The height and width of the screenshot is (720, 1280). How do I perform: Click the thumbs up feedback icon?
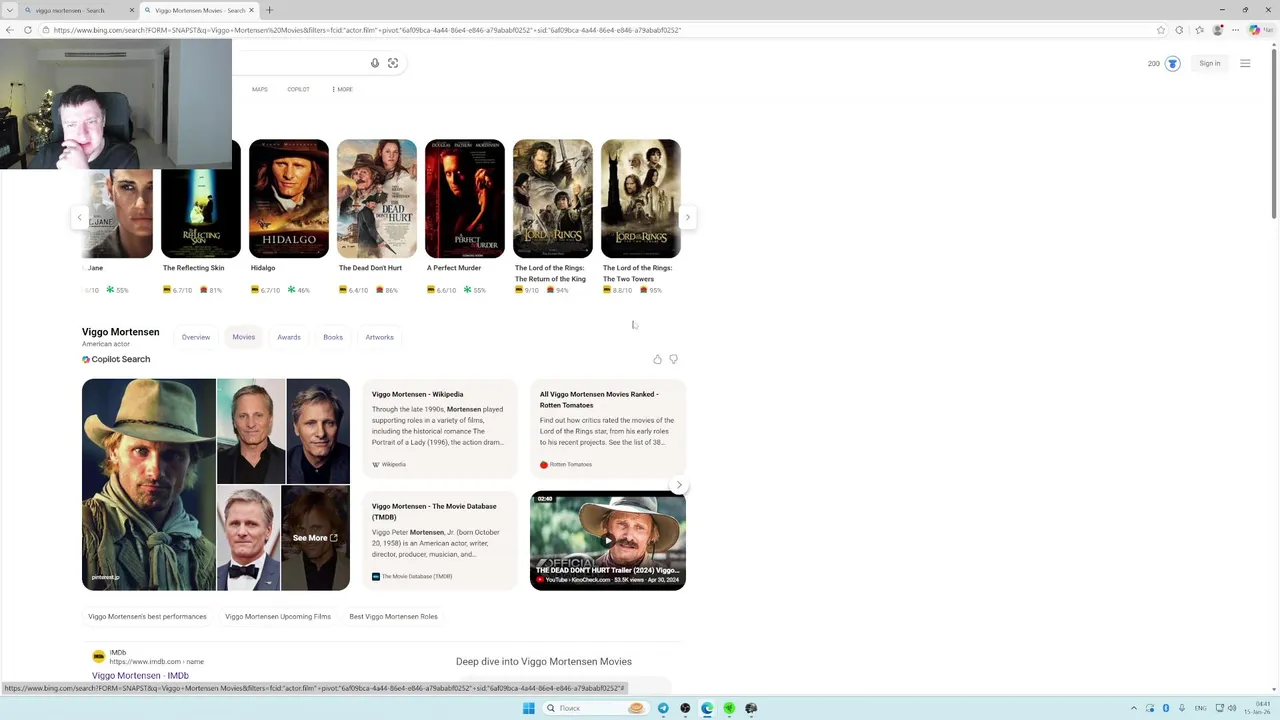tap(657, 359)
